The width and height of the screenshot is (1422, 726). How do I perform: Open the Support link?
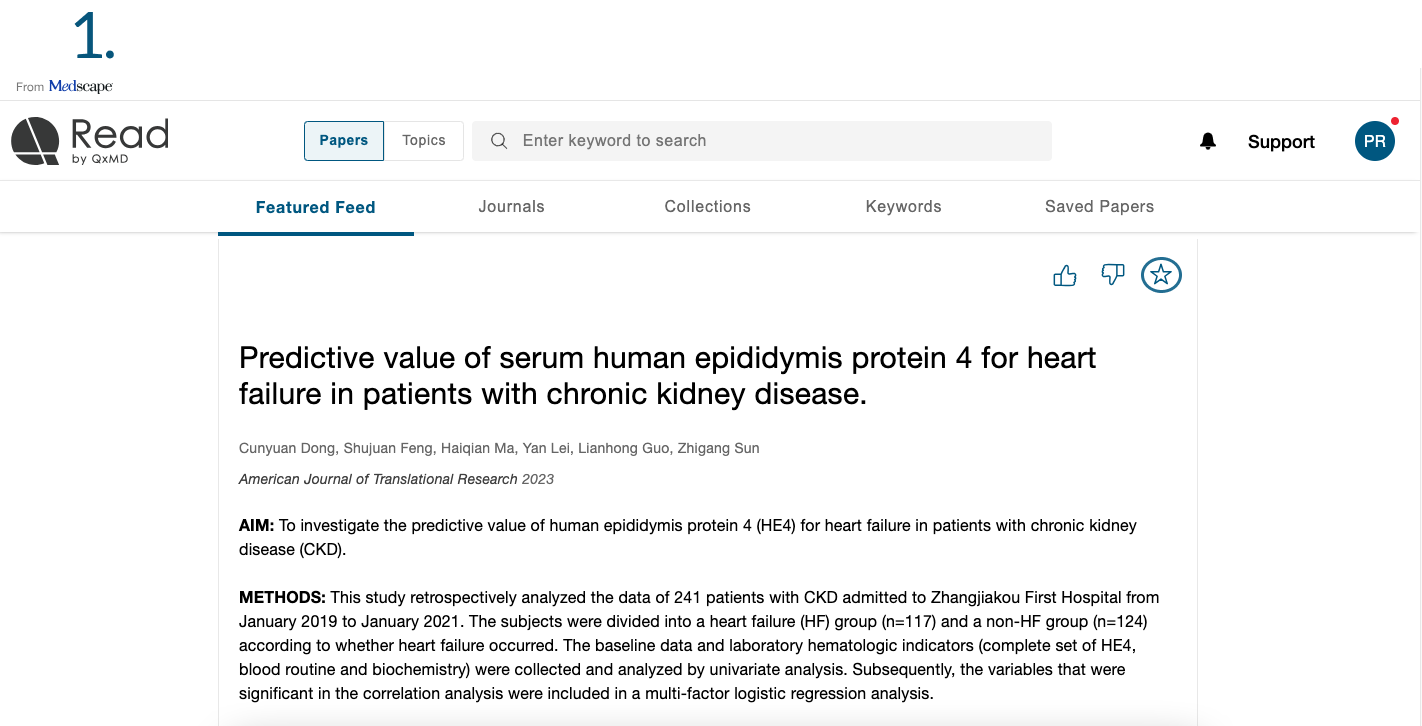tap(1281, 142)
